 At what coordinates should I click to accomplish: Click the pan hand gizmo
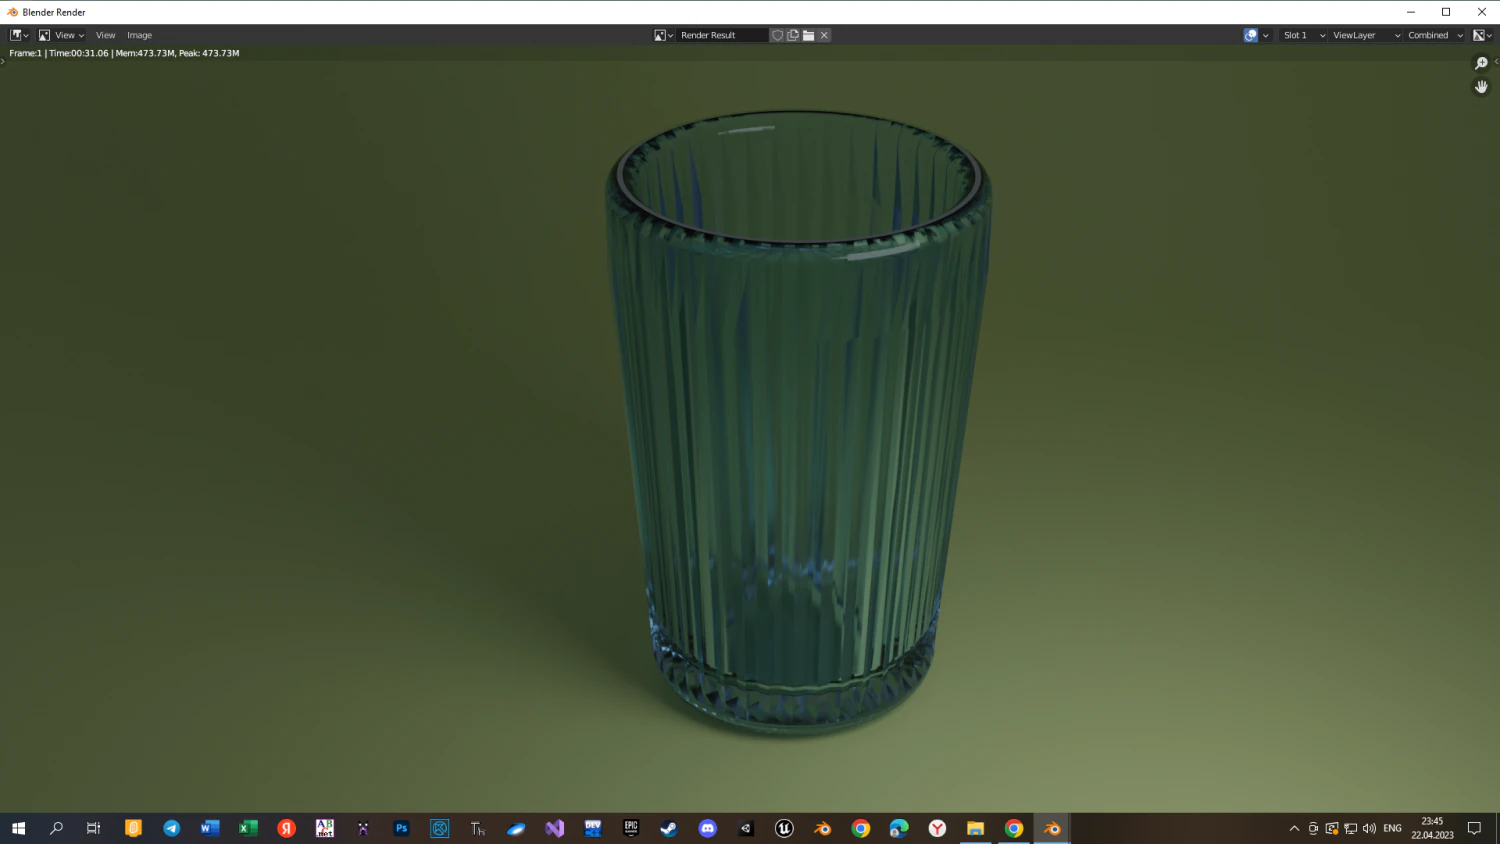point(1481,87)
